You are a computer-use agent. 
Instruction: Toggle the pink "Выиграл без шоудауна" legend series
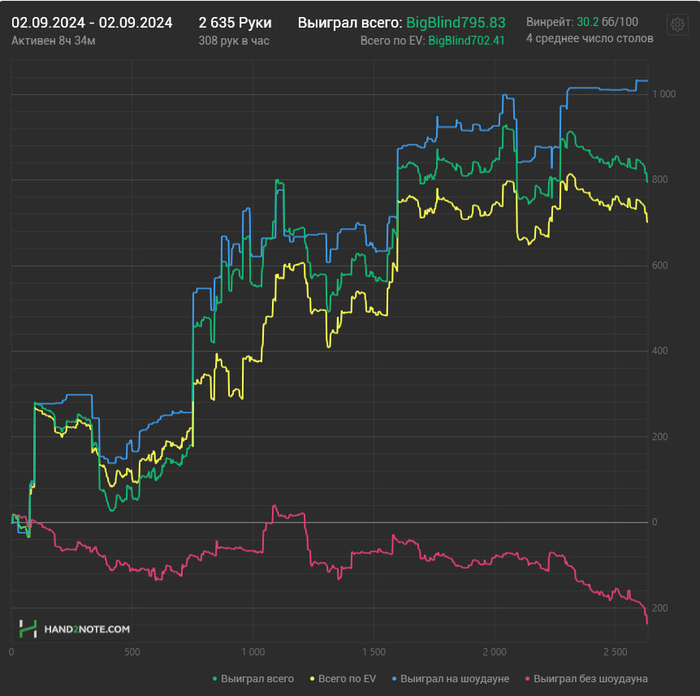(587, 679)
